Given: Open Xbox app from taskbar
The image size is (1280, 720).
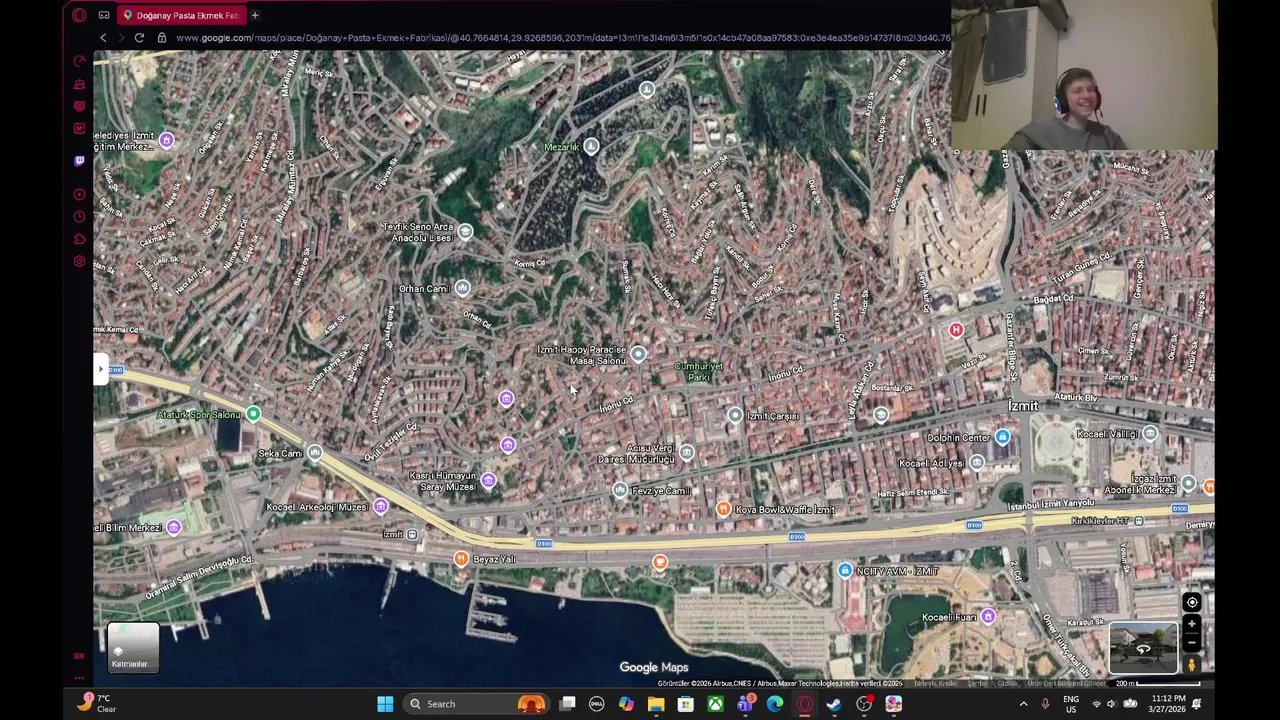Looking at the screenshot, I should [x=715, y=704].
